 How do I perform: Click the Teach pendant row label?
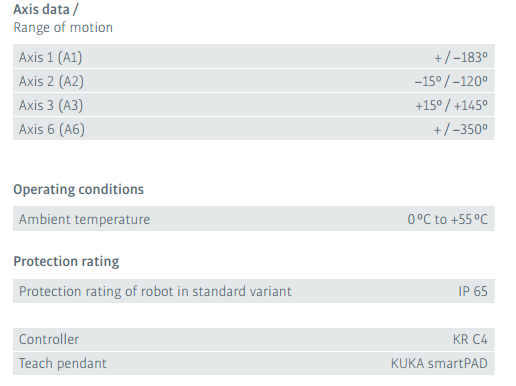(x=63, y=363)
